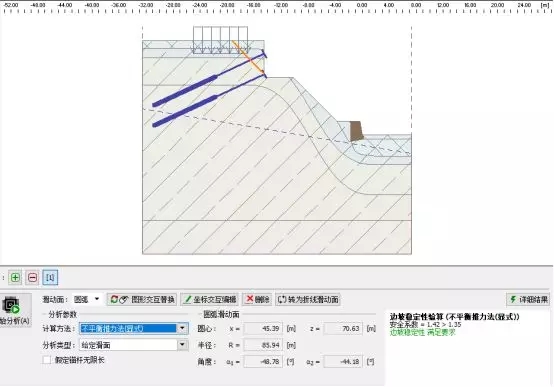The width and height of the screenshot is (554, 387).
Task: Enable the 假定锚杆无限长 checkbox
Action: click(47, 360)
